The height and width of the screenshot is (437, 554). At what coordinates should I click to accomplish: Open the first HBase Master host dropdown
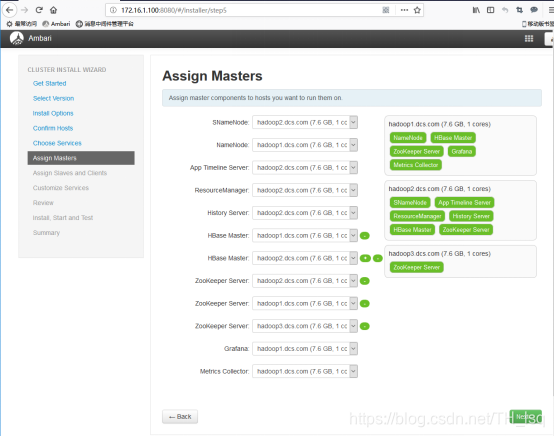[x=305, y=235]
